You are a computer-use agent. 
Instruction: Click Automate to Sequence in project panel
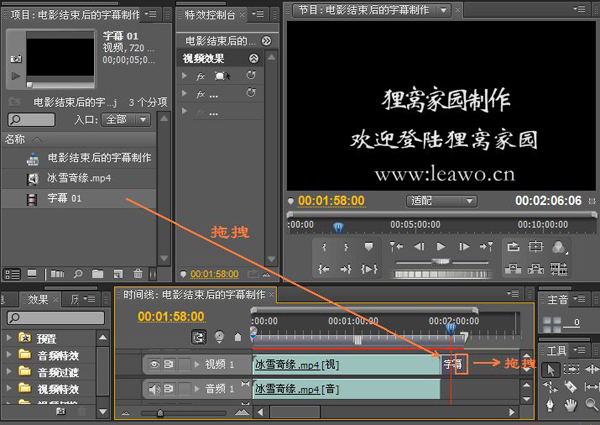(x=57, y=274)
